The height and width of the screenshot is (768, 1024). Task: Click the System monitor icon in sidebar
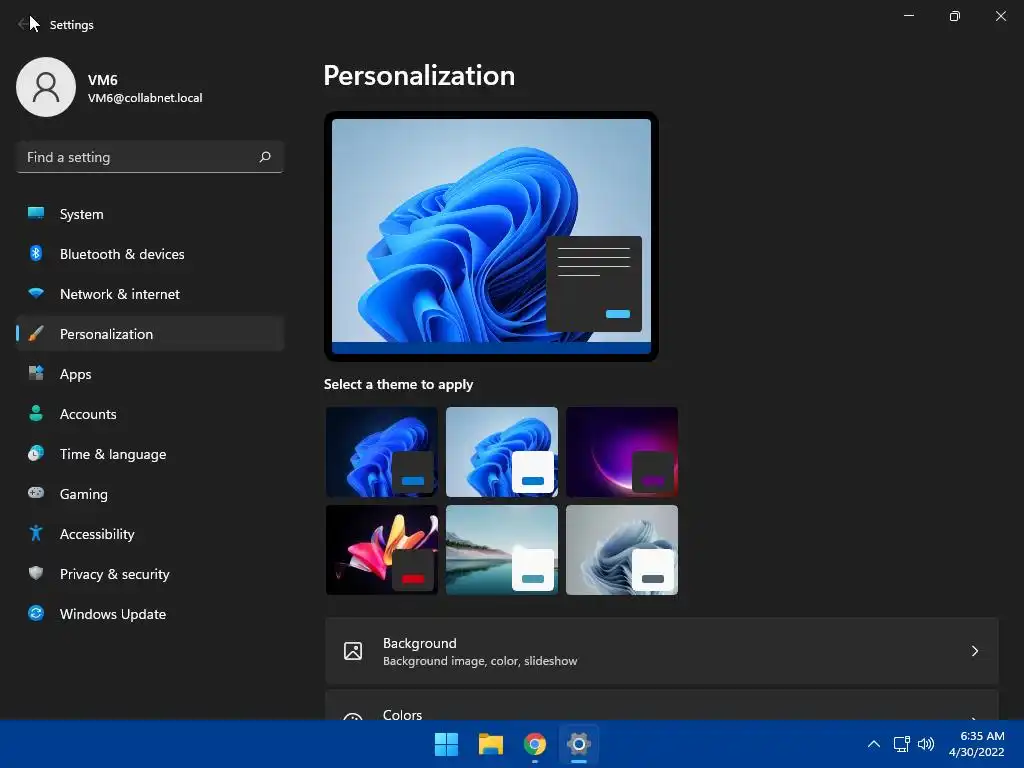click(36, 214)
